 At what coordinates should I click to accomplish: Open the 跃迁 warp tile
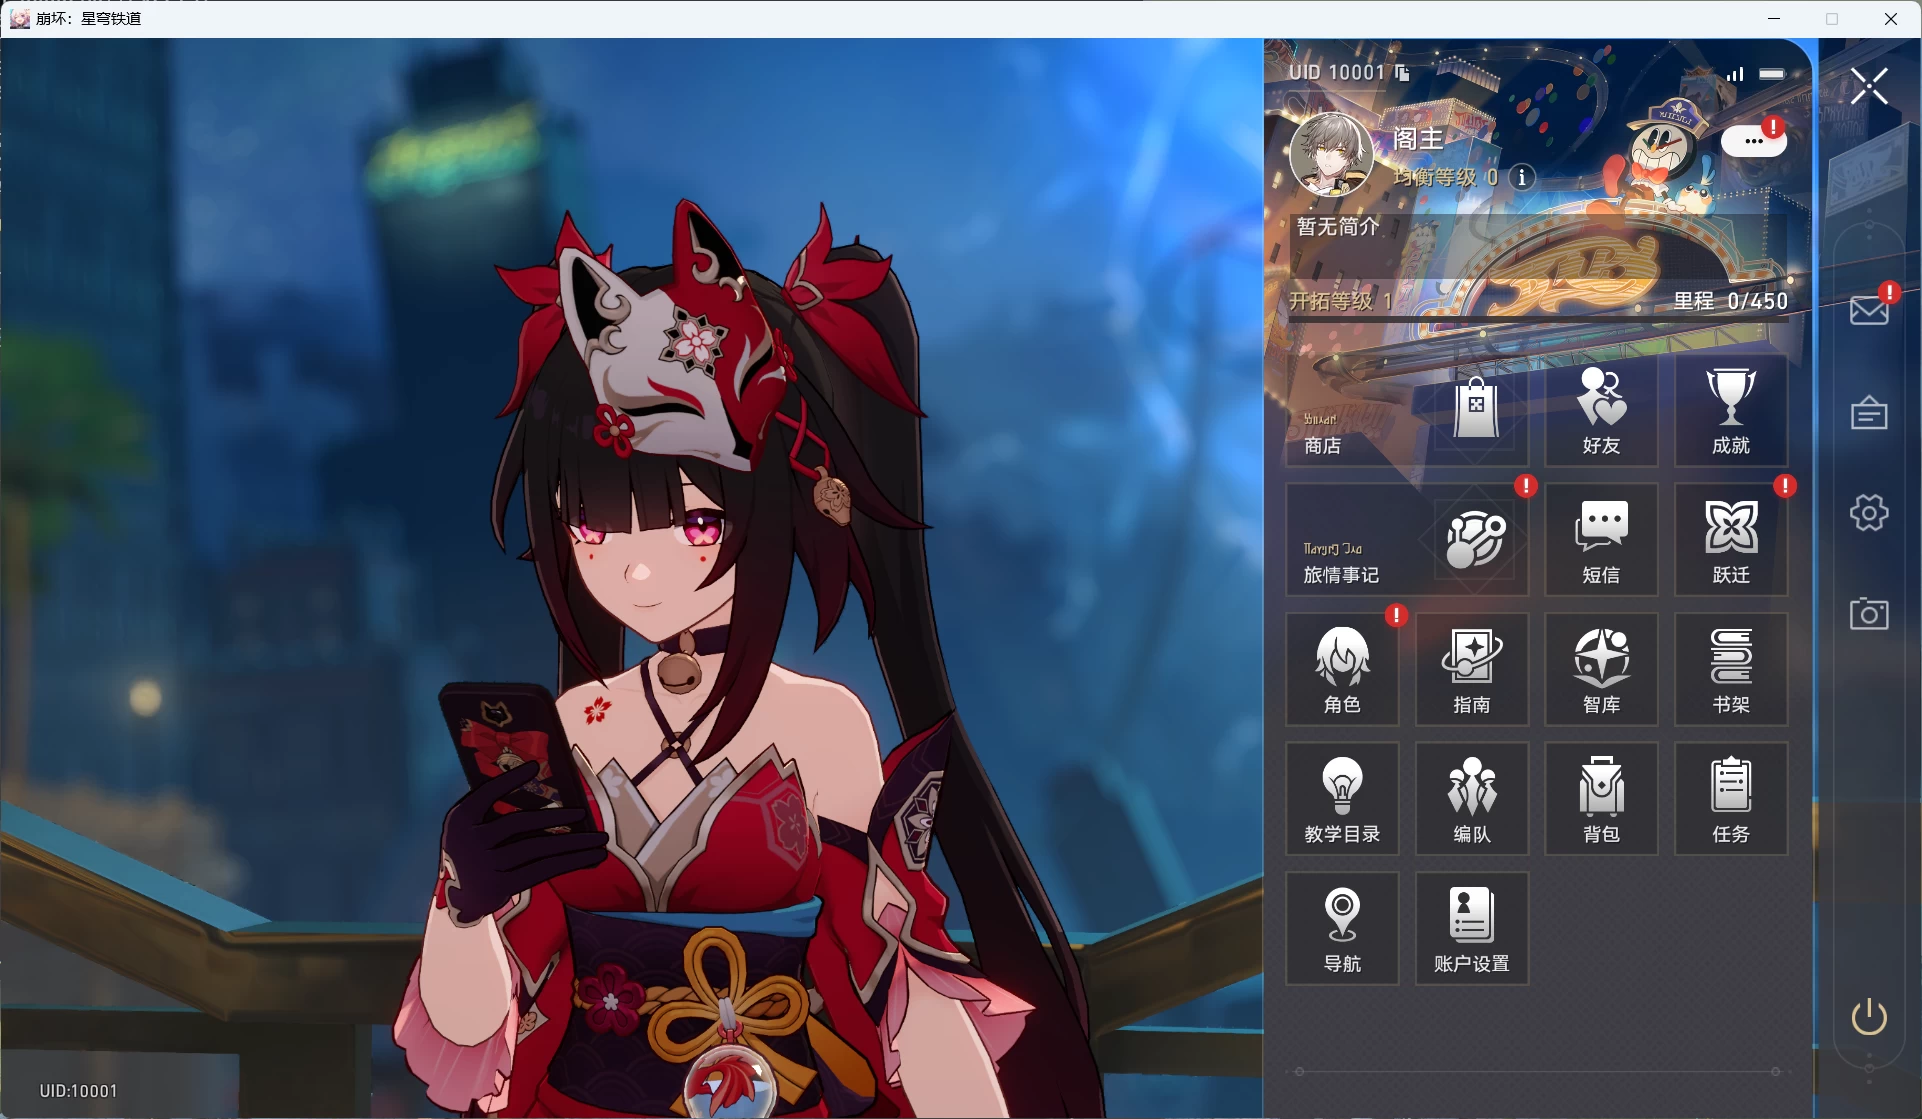1731,540
